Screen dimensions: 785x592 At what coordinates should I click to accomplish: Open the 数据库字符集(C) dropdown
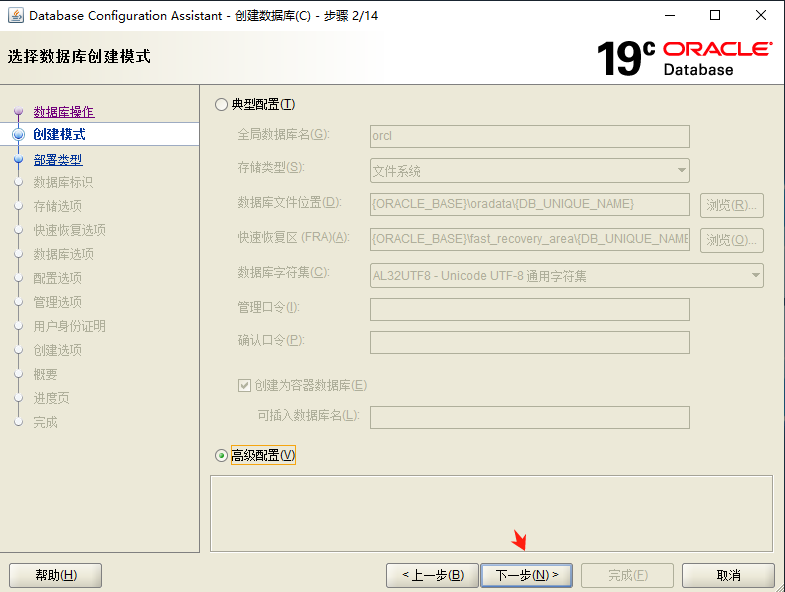click(x=567, y=275)
